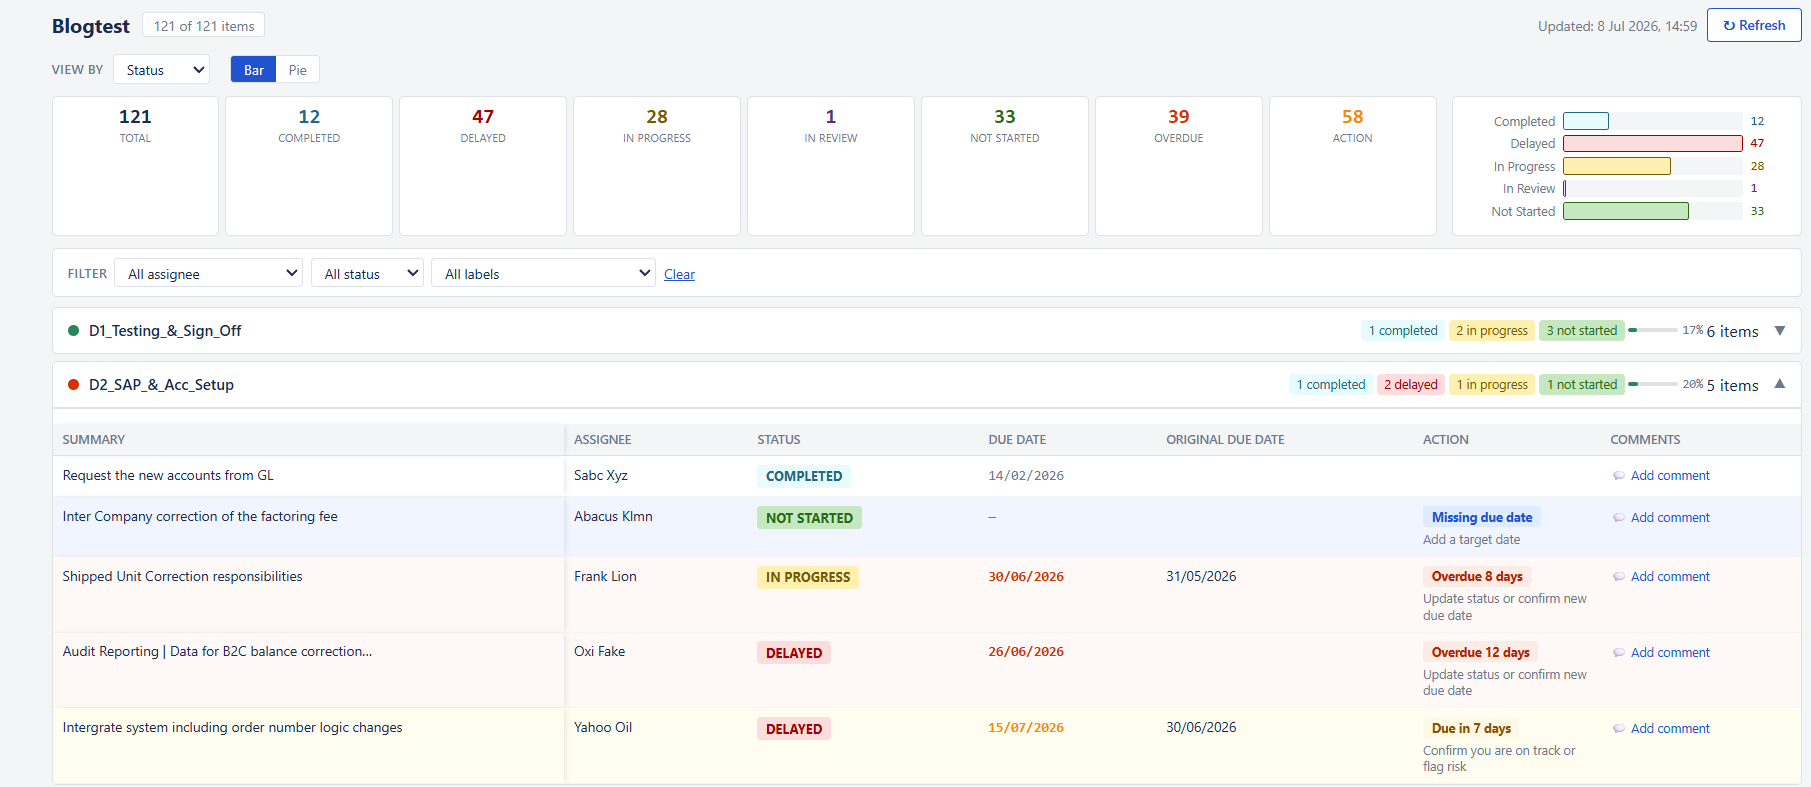
Task: Switch to Bar chart view
Action: 253,70
